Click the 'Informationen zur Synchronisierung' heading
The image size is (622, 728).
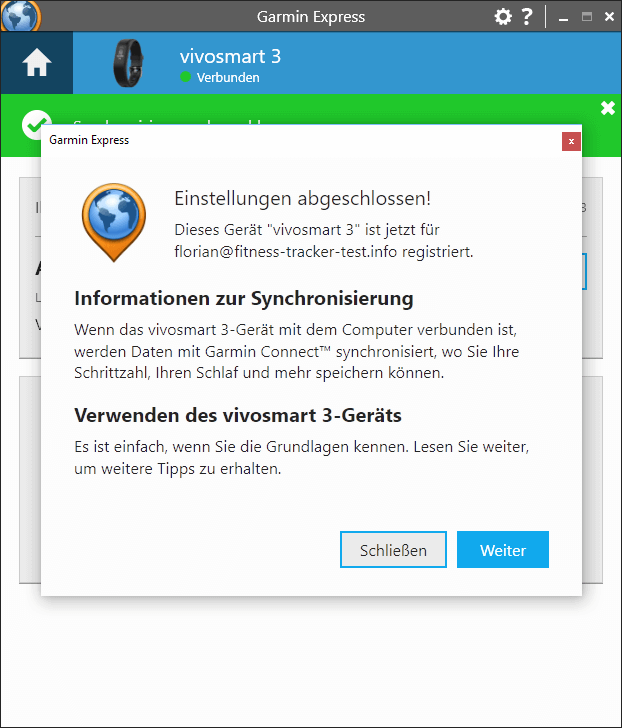[244, 299]
